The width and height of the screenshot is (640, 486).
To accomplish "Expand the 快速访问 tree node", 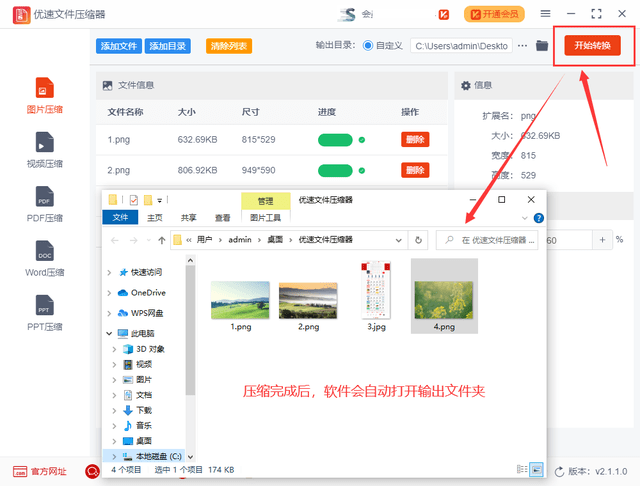I will pyautogui.click(x=109, y=272).
